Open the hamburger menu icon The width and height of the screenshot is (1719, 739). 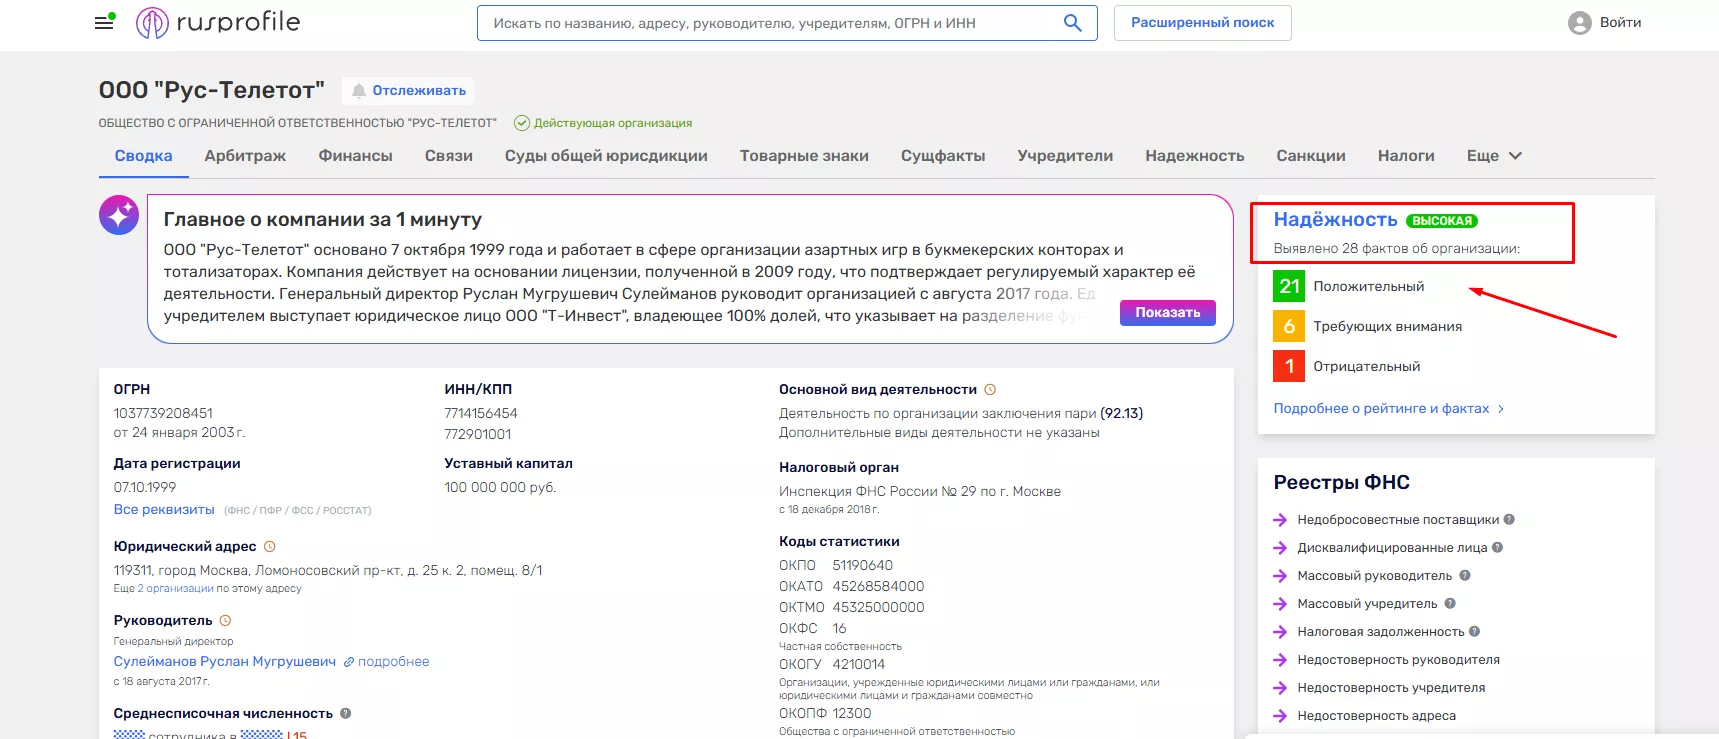coord(104,22)
